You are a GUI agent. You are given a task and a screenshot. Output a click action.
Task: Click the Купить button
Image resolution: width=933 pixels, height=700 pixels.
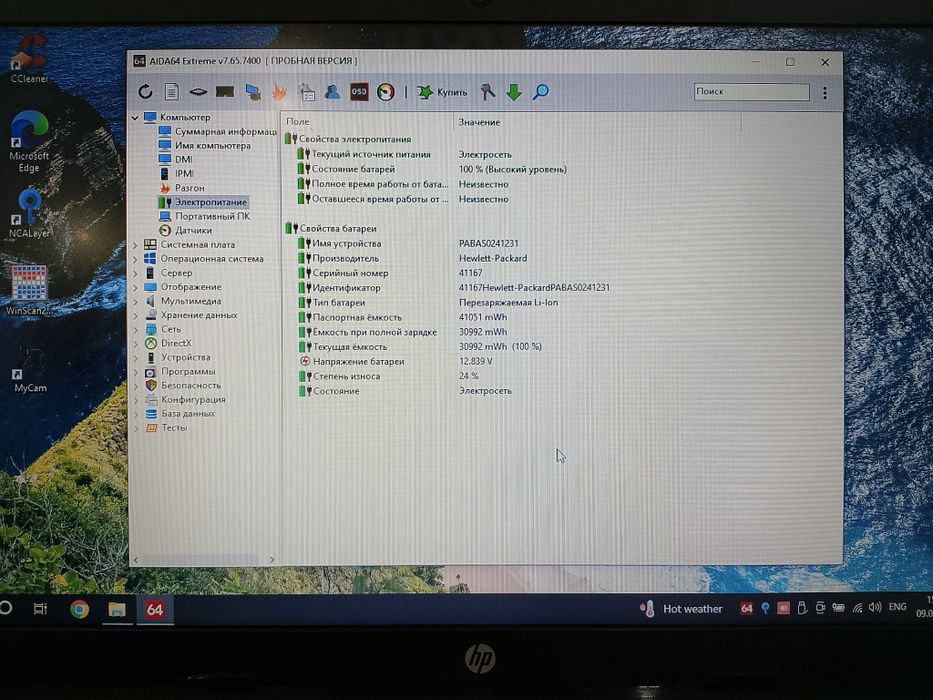[442, 92]
